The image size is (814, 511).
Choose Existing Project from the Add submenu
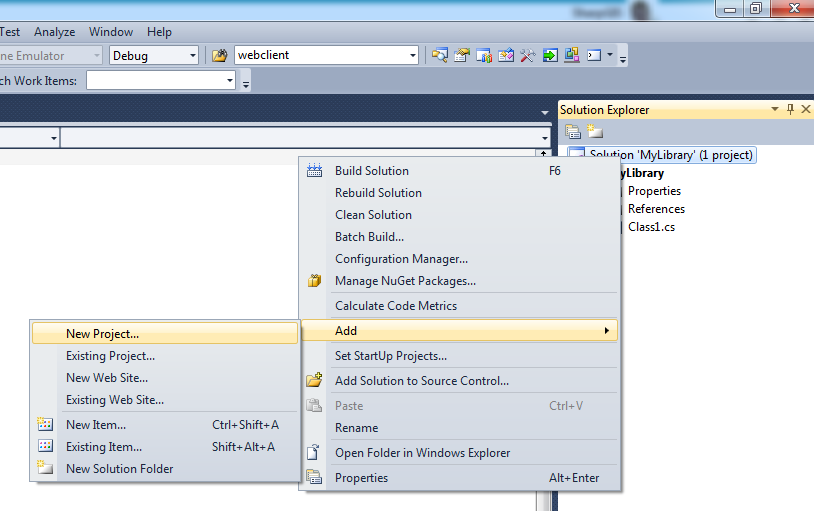tap(165, 356)
